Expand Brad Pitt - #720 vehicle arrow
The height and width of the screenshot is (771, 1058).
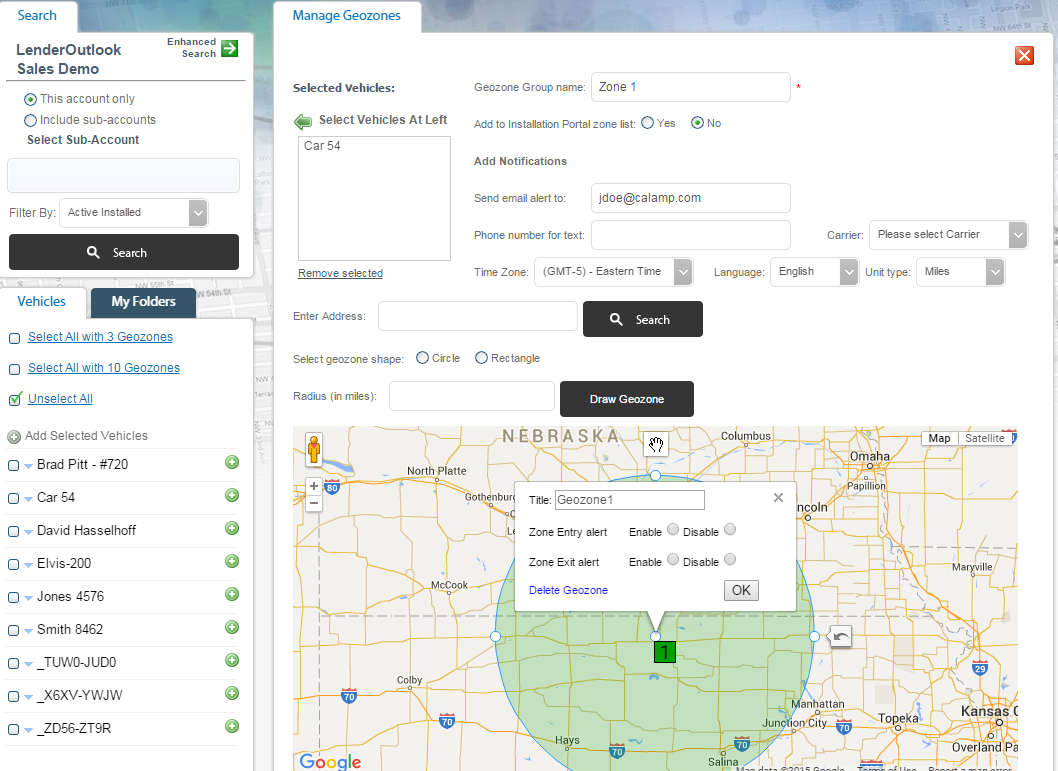click(28, 466)
